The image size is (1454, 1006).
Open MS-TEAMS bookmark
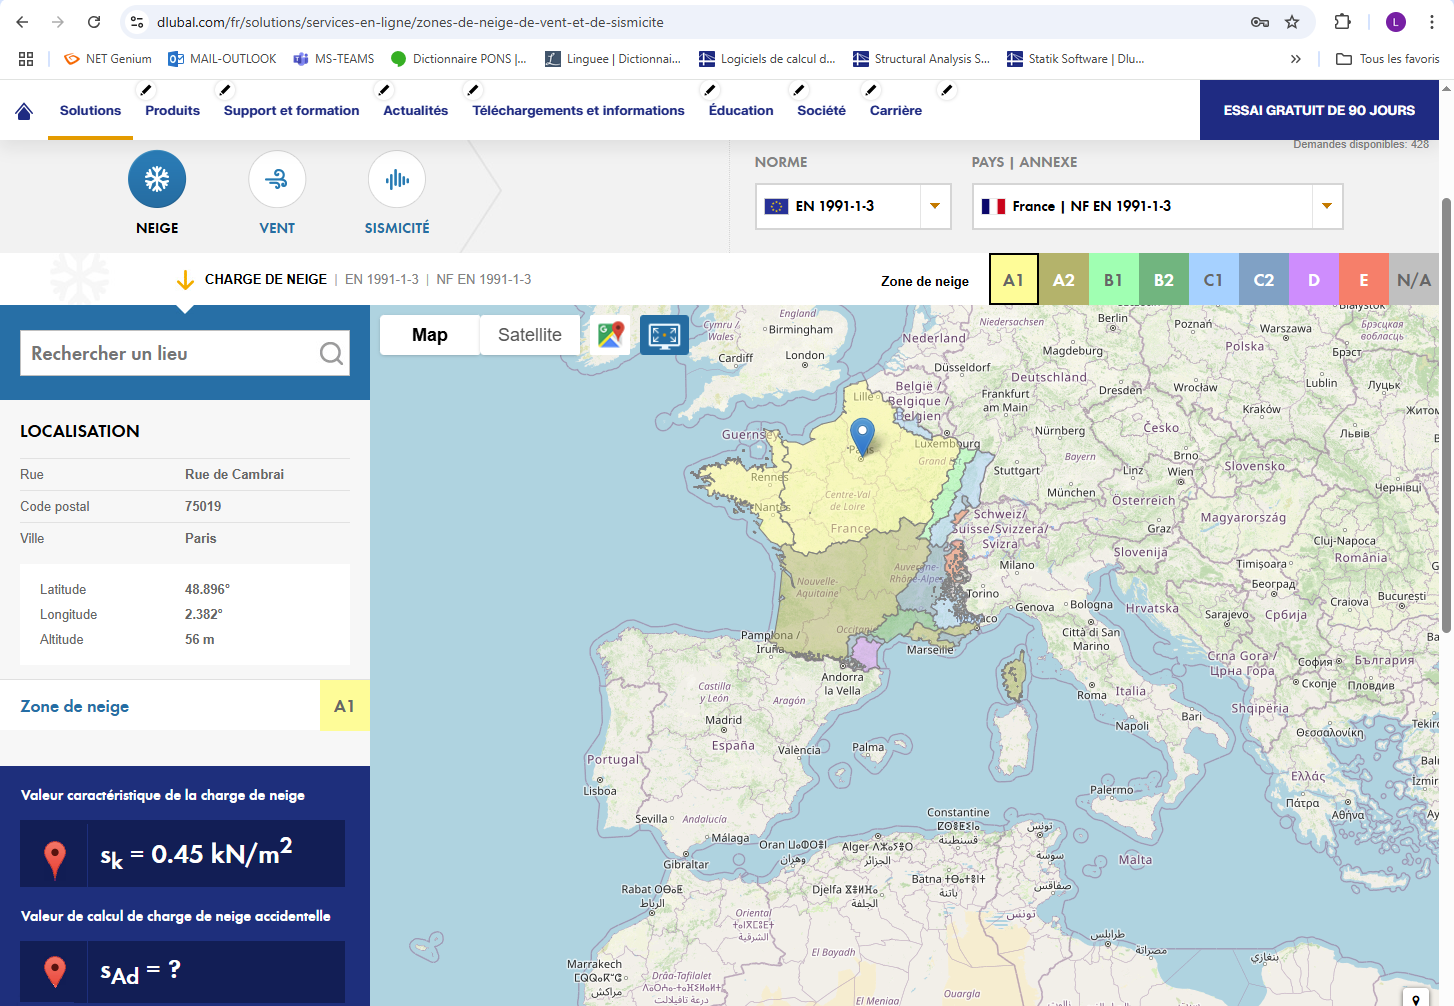[333, 59]
